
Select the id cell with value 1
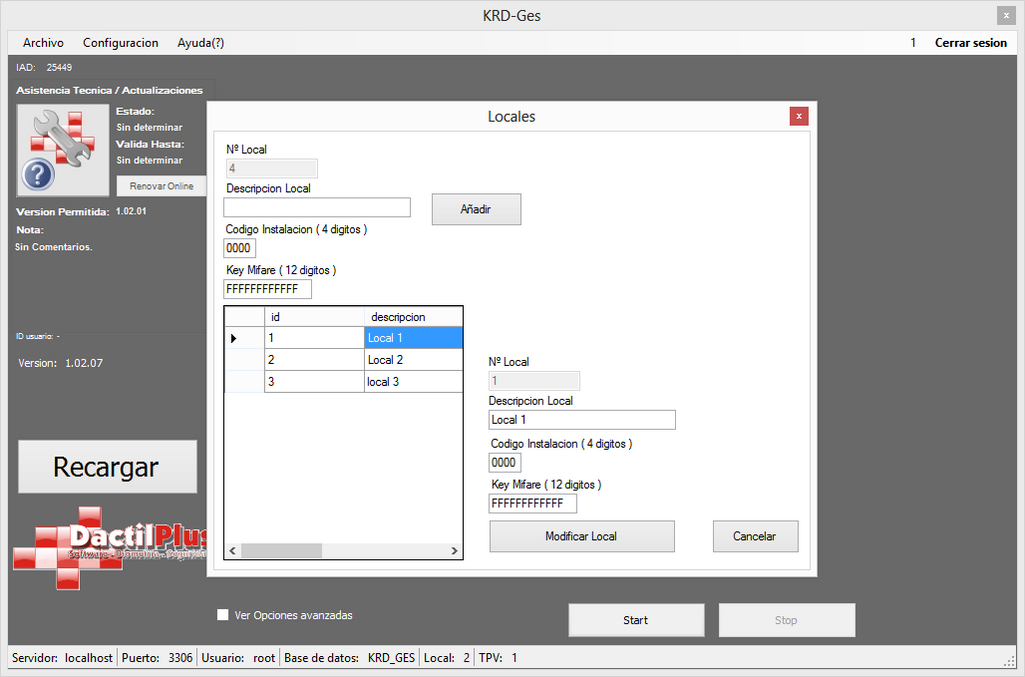pos(314,338)
